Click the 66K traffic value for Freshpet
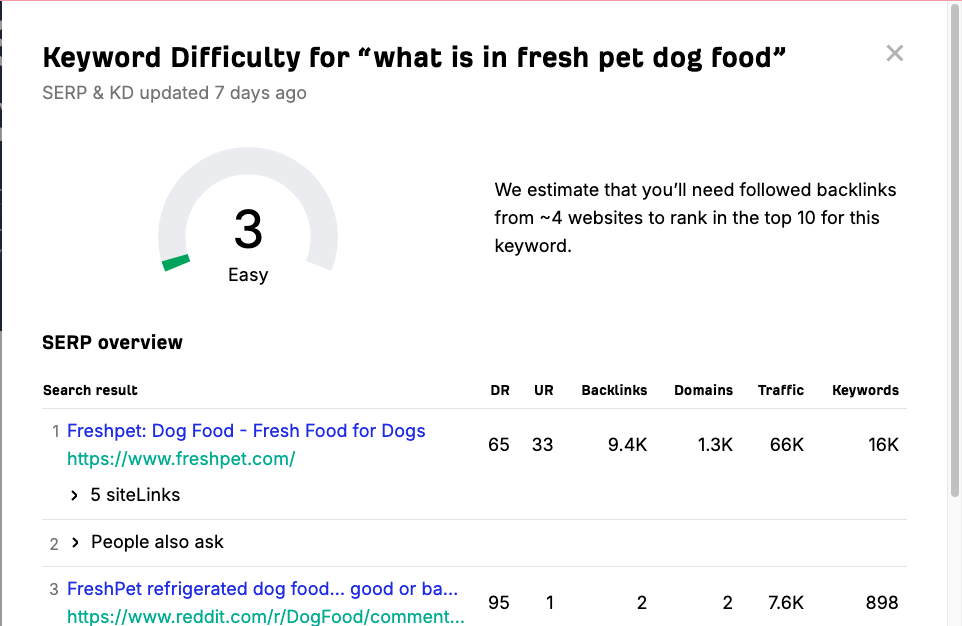This screenshot has height=626, width=962. (786, 445)
